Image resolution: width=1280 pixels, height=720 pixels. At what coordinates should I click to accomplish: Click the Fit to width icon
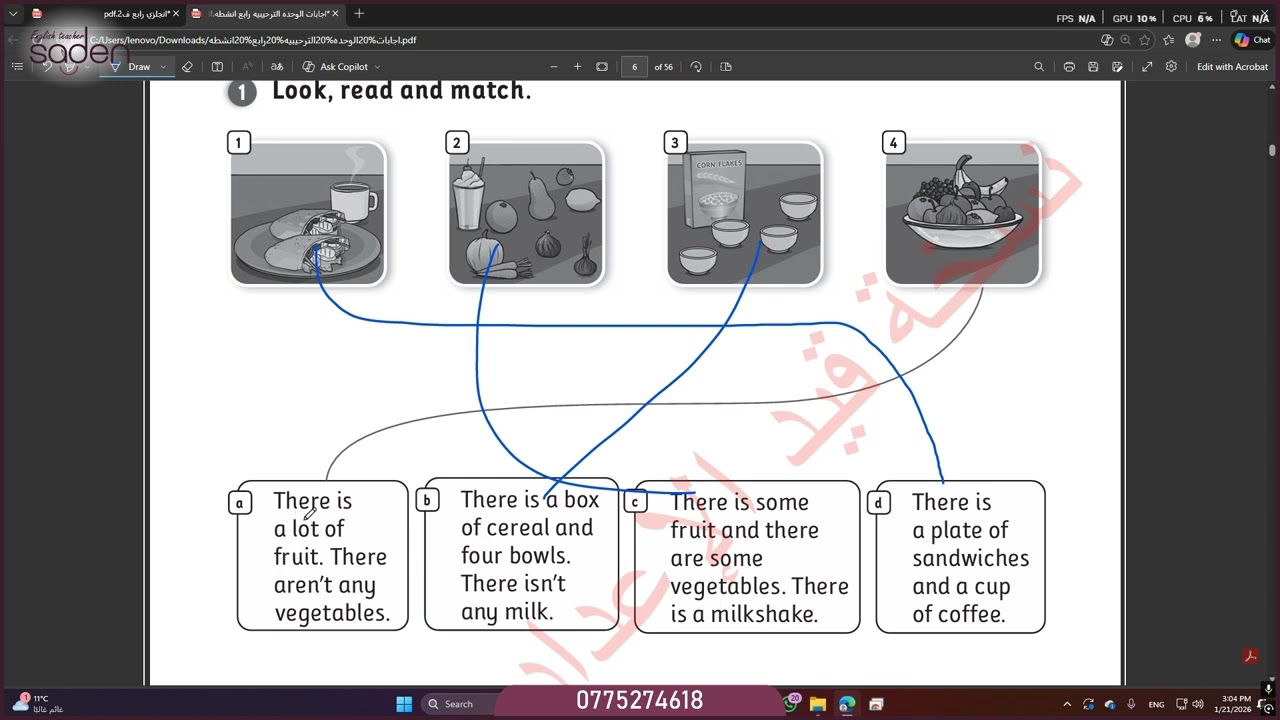click(x=602, y=67)
